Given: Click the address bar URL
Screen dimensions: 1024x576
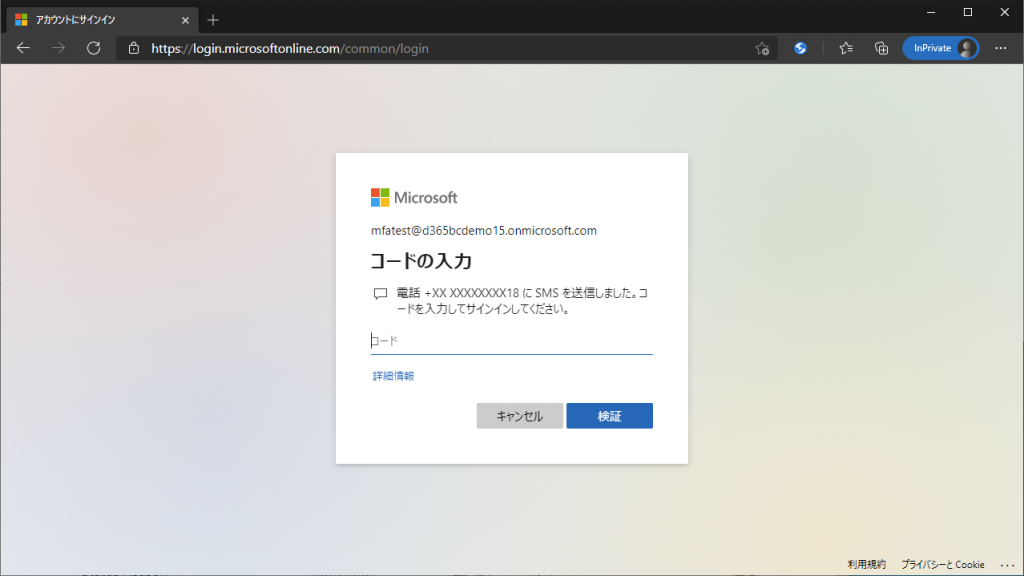Looking at the screenshot, I should pos(290,48).
